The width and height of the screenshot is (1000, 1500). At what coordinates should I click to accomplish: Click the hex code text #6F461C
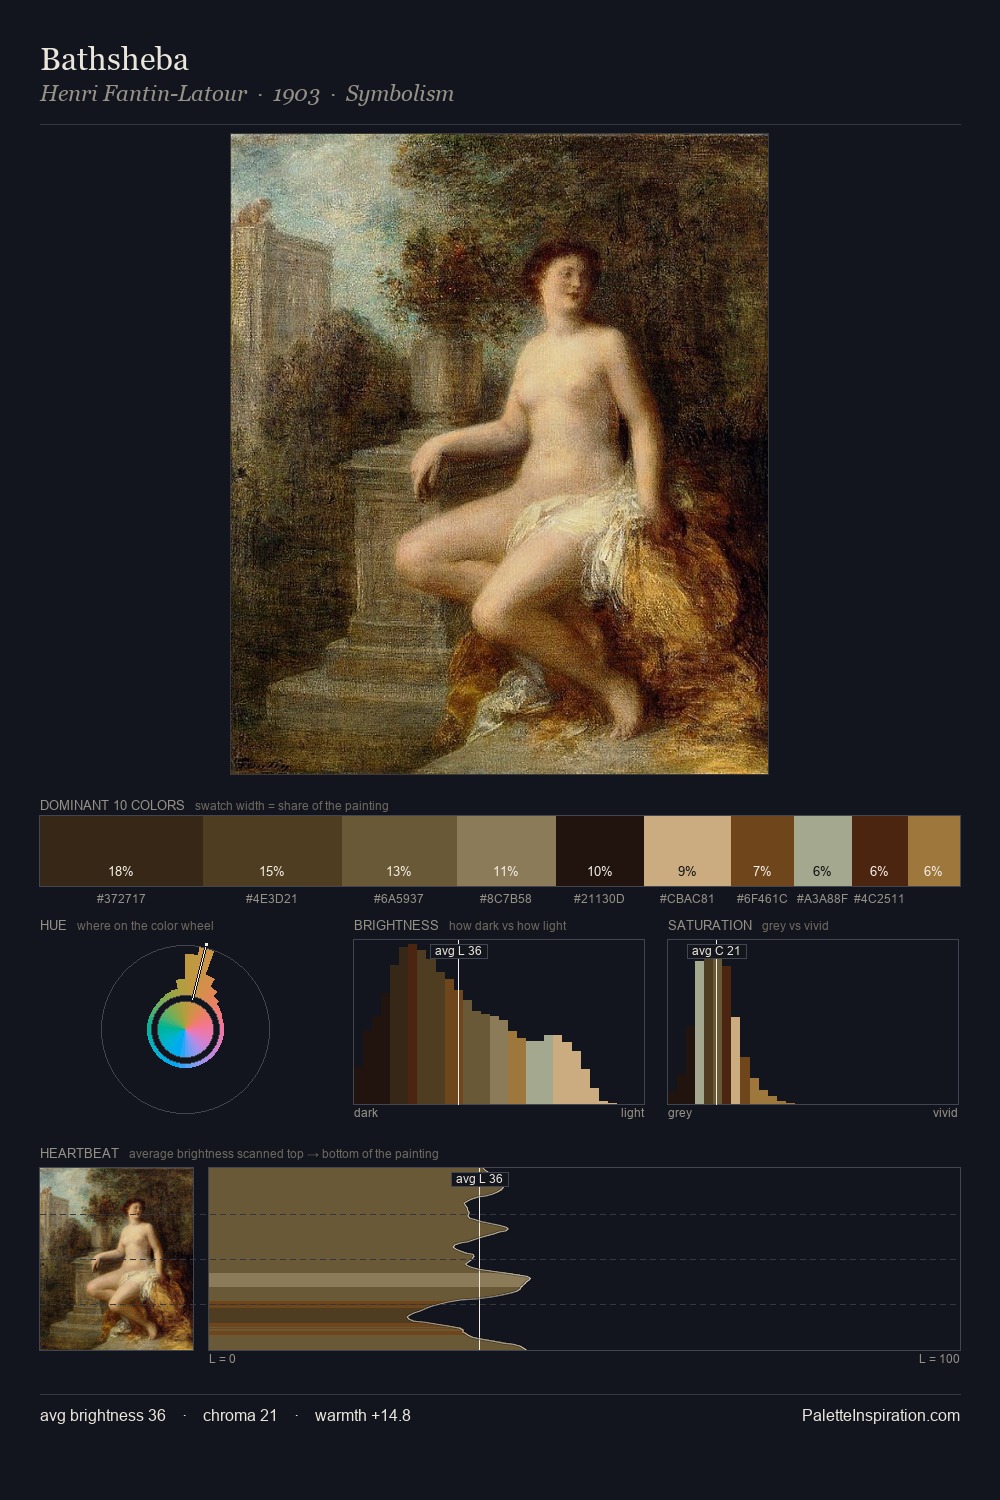click(762, 899)
